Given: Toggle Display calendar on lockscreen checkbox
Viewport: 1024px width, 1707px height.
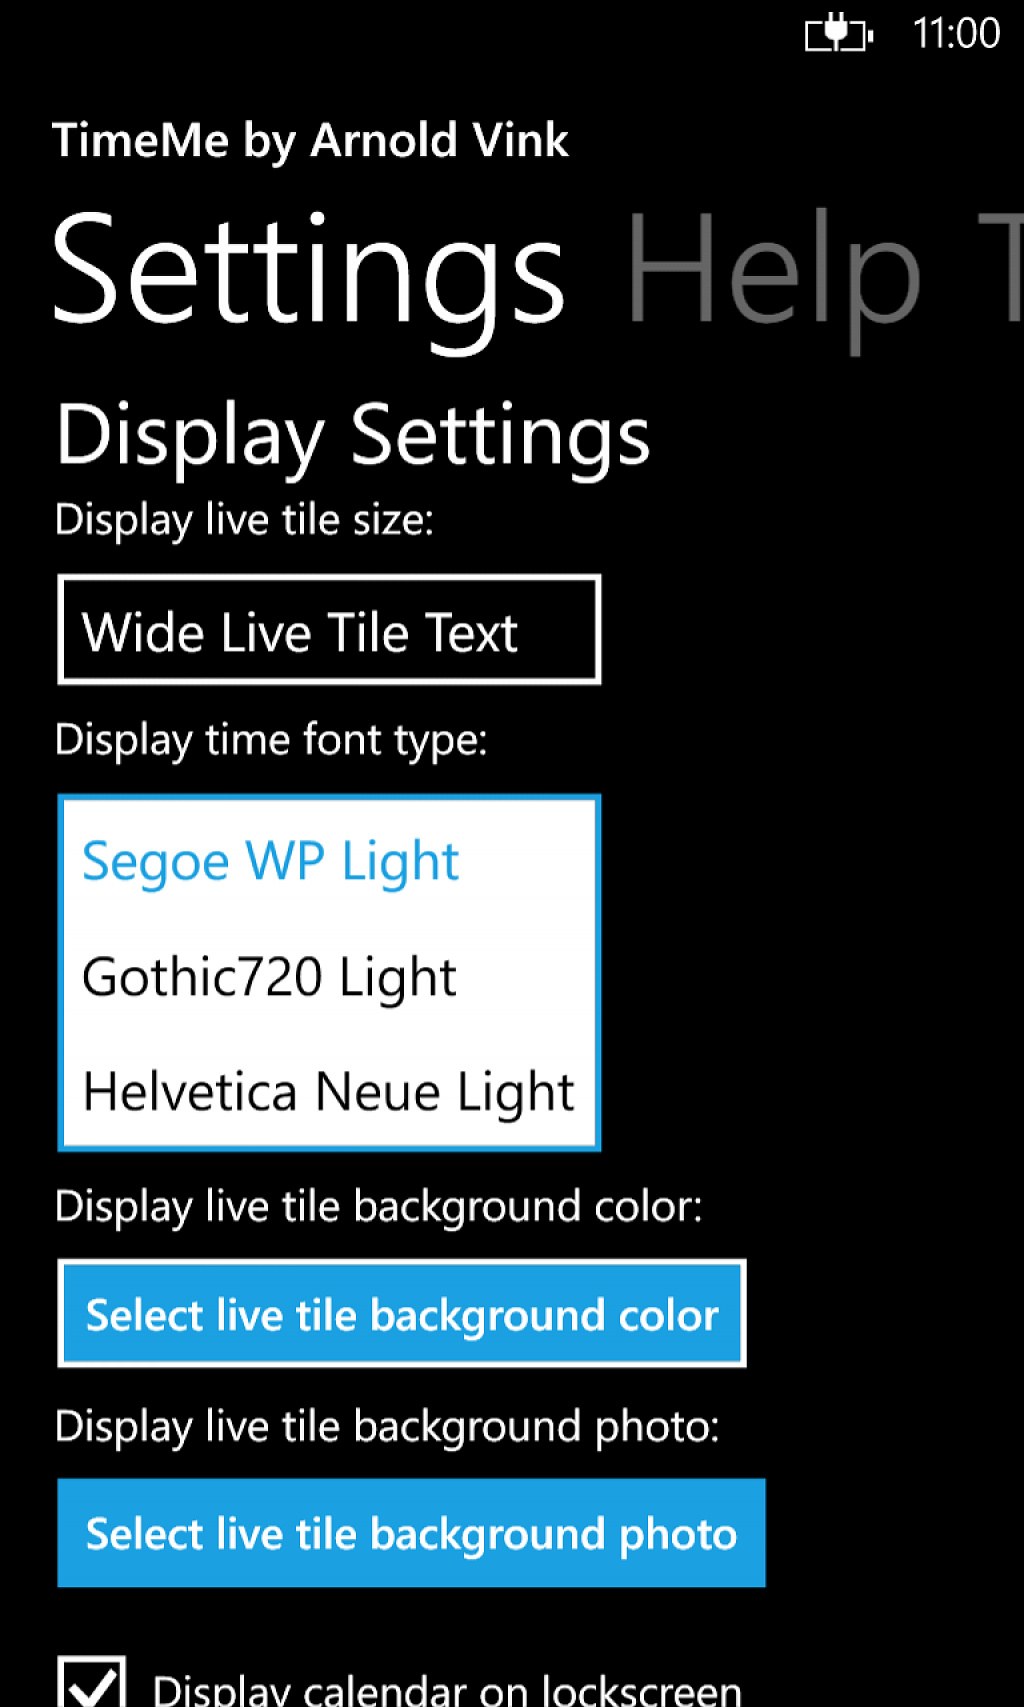Looking at the screenshot, I should (92, 1682).
